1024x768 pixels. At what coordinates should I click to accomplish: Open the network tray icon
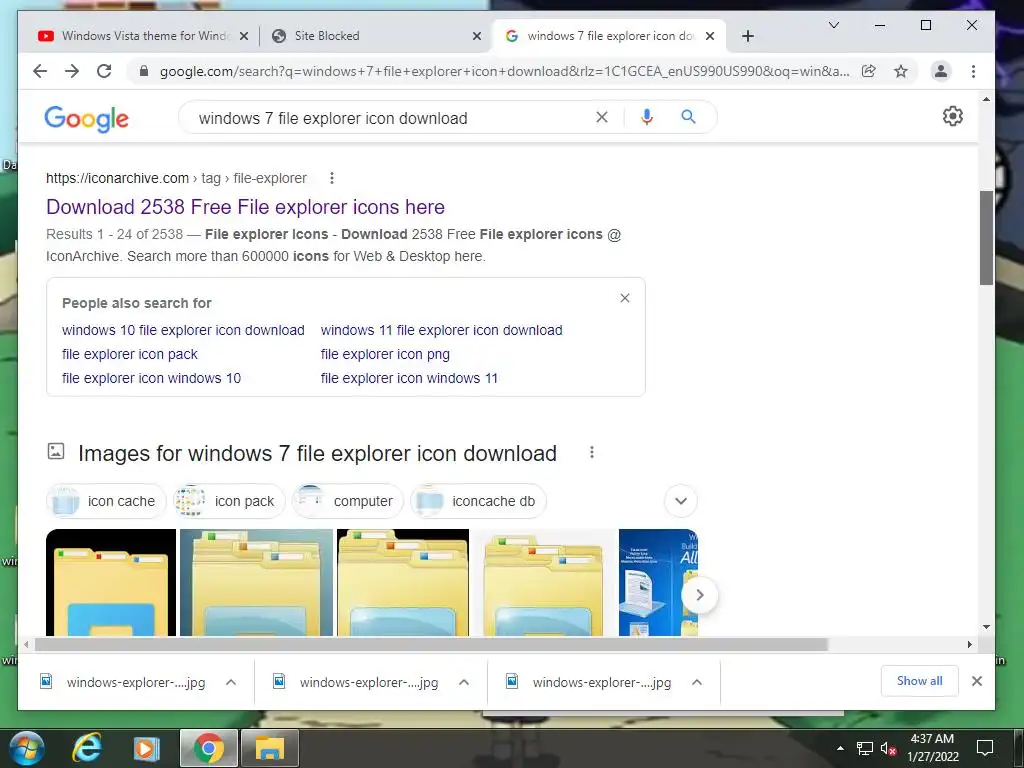[865, 748]
